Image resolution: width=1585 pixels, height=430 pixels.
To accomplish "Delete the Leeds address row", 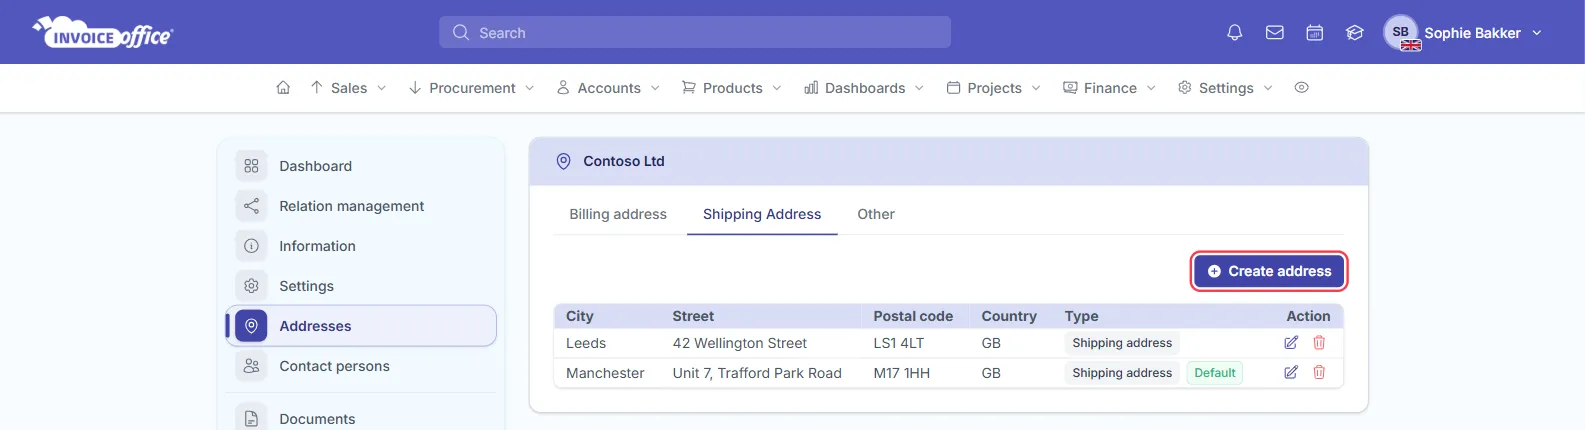I will click(1319, 343).
